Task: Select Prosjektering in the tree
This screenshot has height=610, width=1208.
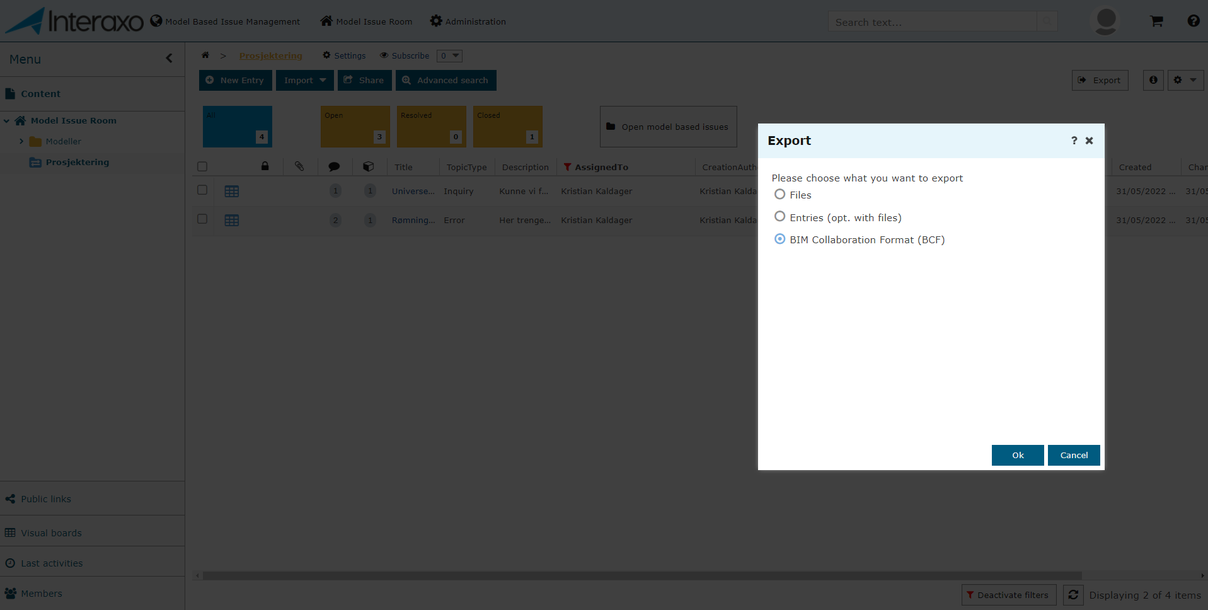Action: (x=69, y=162)
